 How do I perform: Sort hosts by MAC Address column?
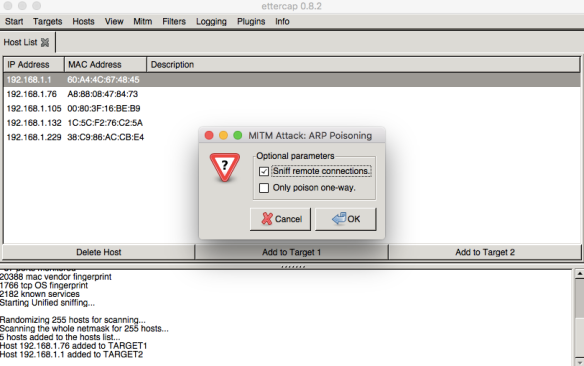click(x=105, y=64)
